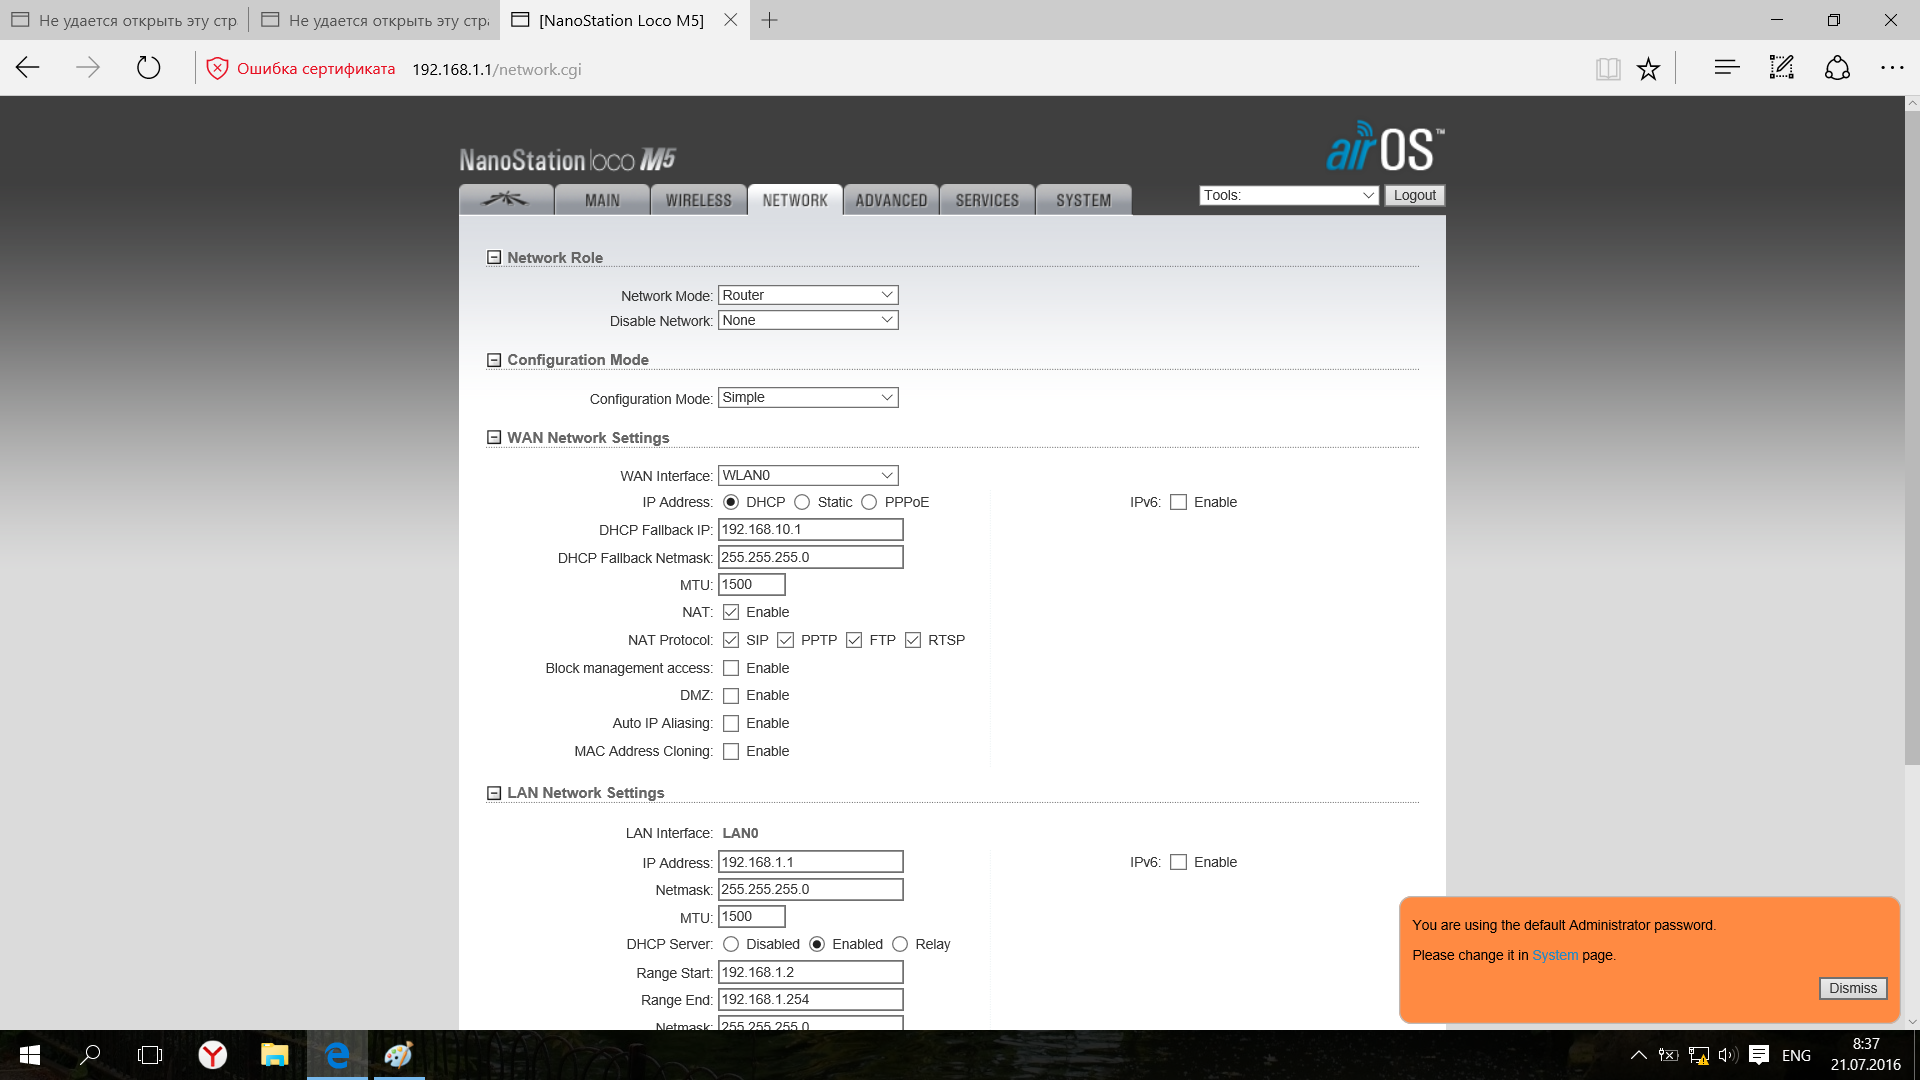Add page to favorites with star icon
The image size is (1920, 1080).
coord(1648,68)
